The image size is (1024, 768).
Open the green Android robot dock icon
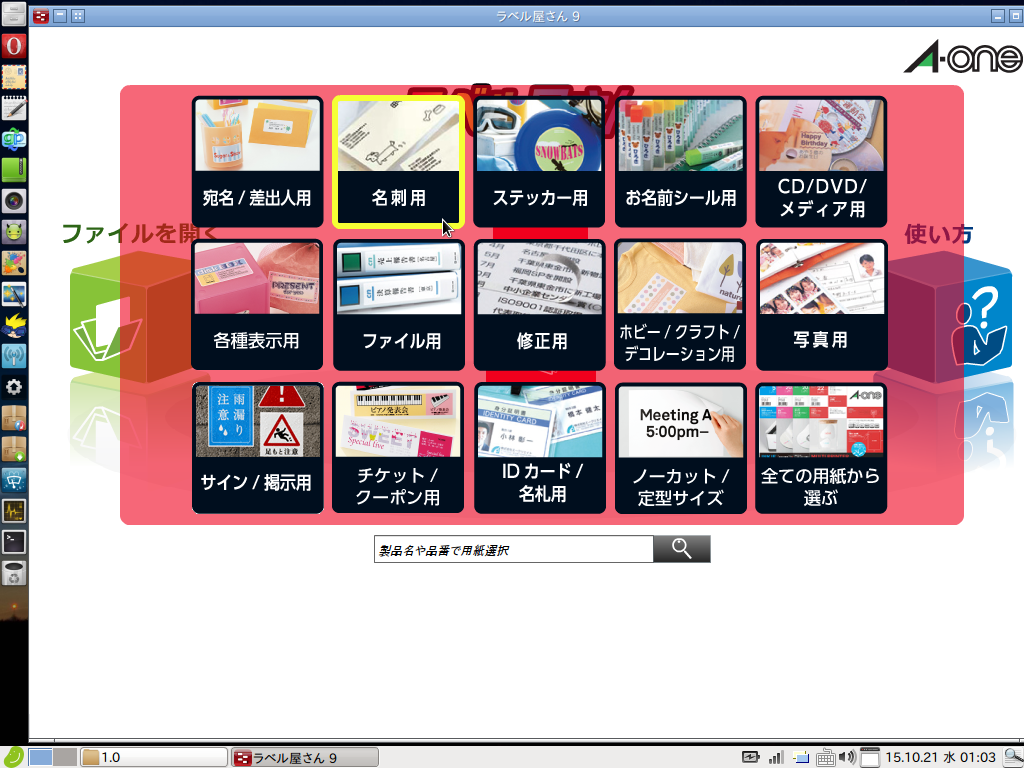click(x=14, y=231)
